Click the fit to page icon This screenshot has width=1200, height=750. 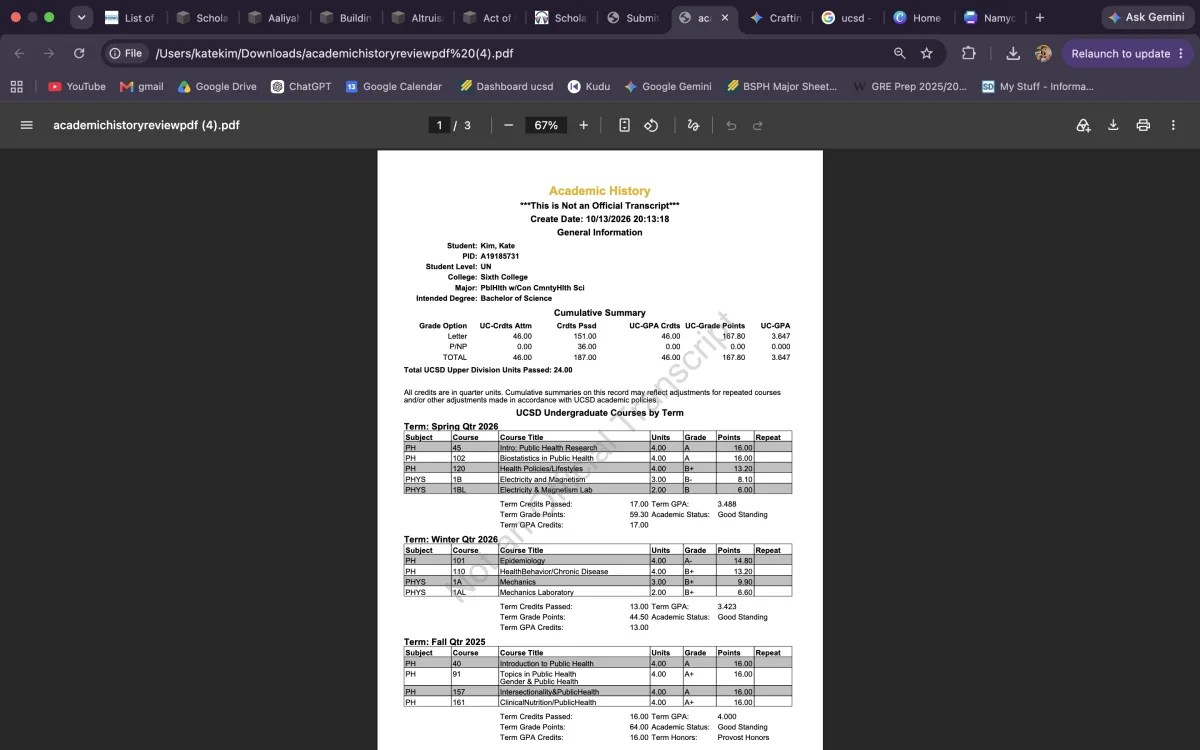[x=624, y=125]
